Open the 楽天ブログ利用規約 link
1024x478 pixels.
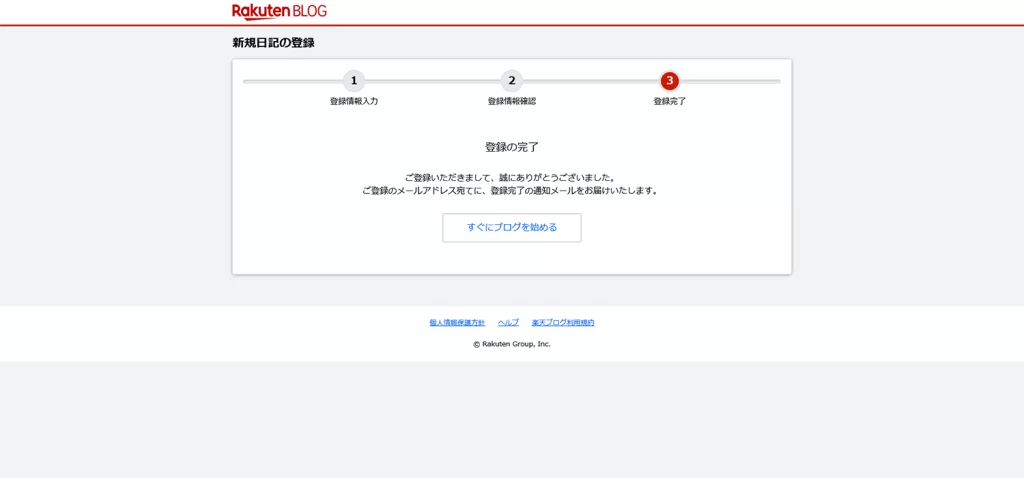563,323
